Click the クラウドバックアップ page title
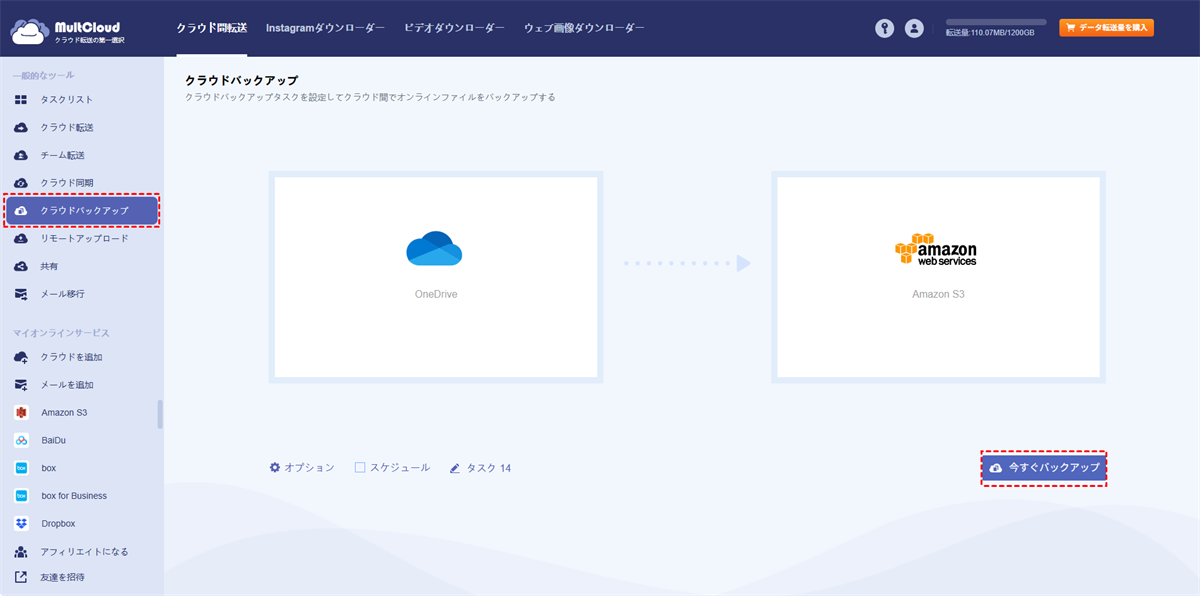 (241, 79)
